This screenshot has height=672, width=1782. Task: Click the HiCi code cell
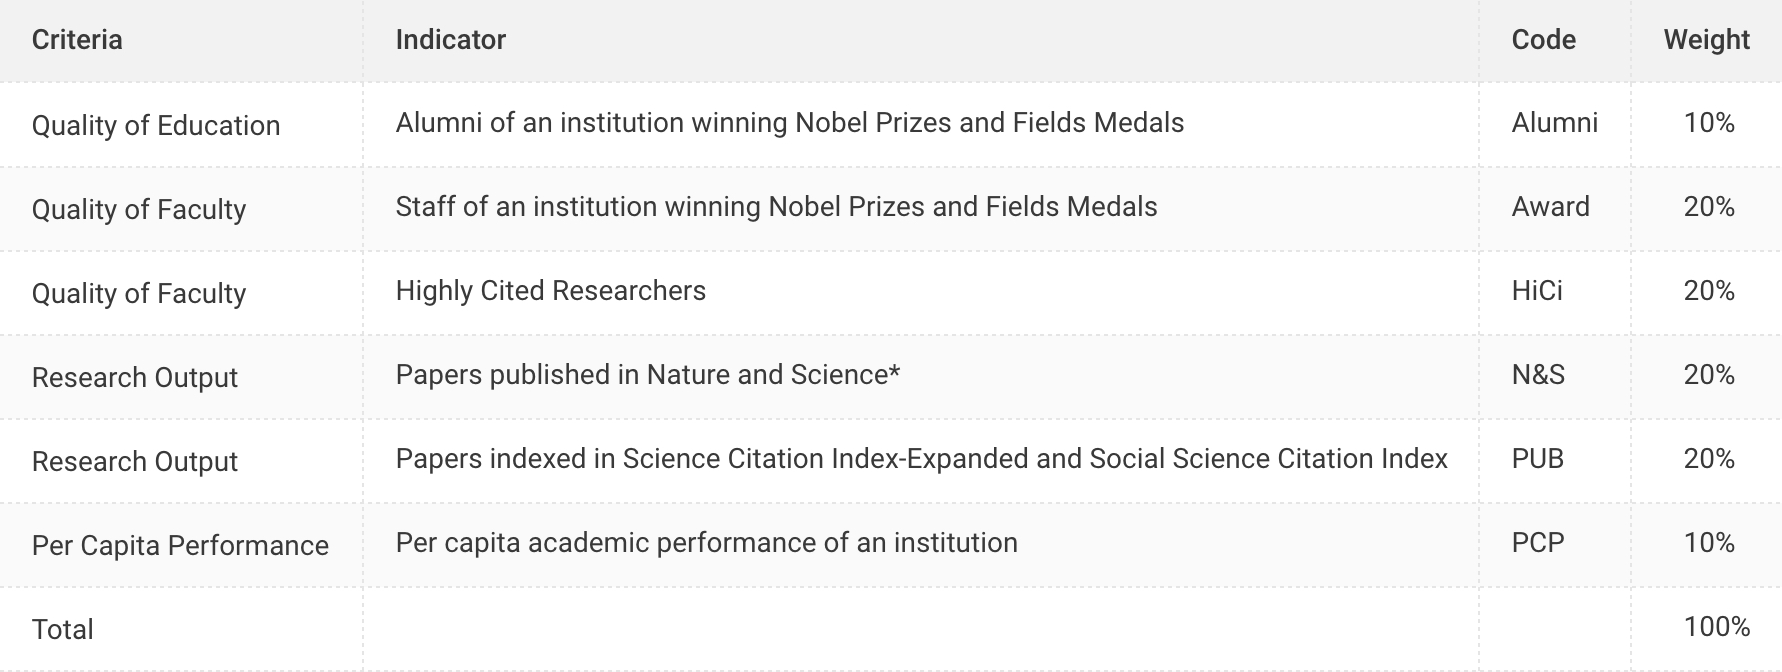pos(1537,291)
